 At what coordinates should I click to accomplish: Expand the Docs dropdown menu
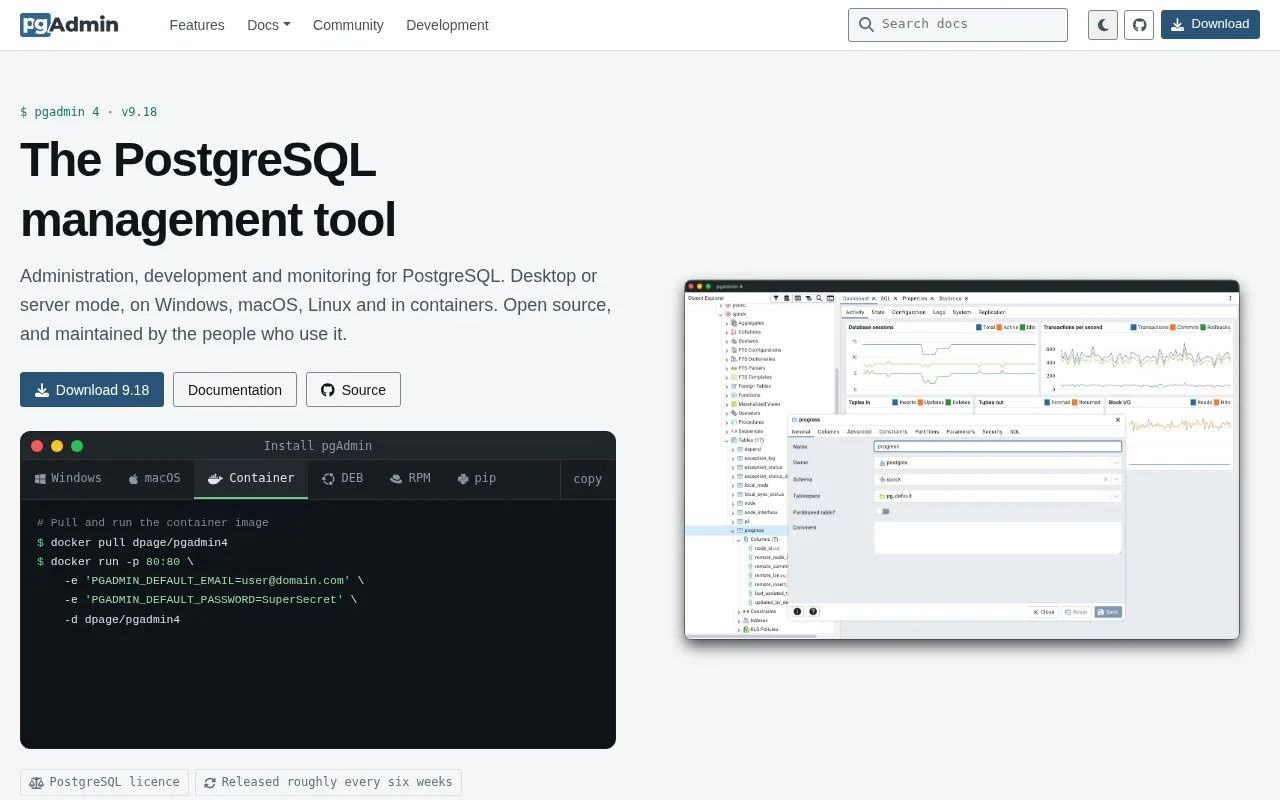point(269,25)
